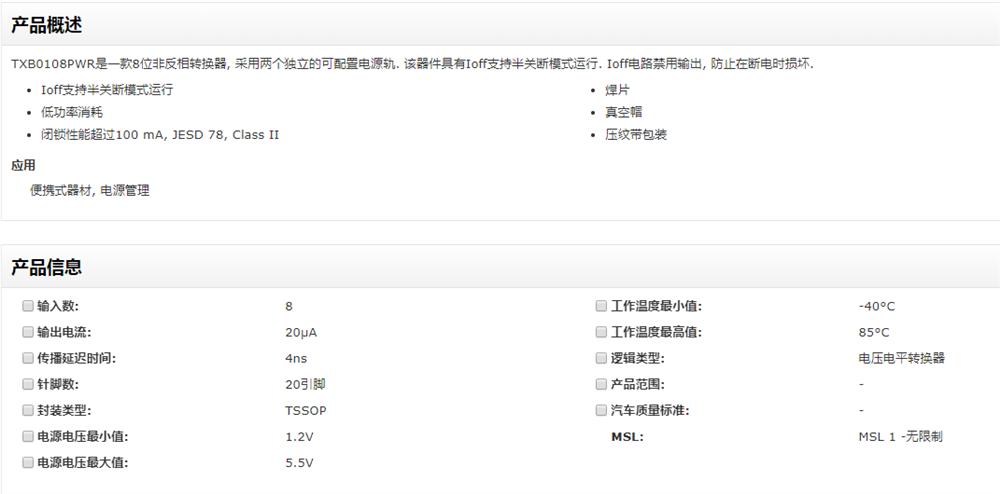Click the value TSSOP
Screen dimensions: 1000x494
click(305, 411)
